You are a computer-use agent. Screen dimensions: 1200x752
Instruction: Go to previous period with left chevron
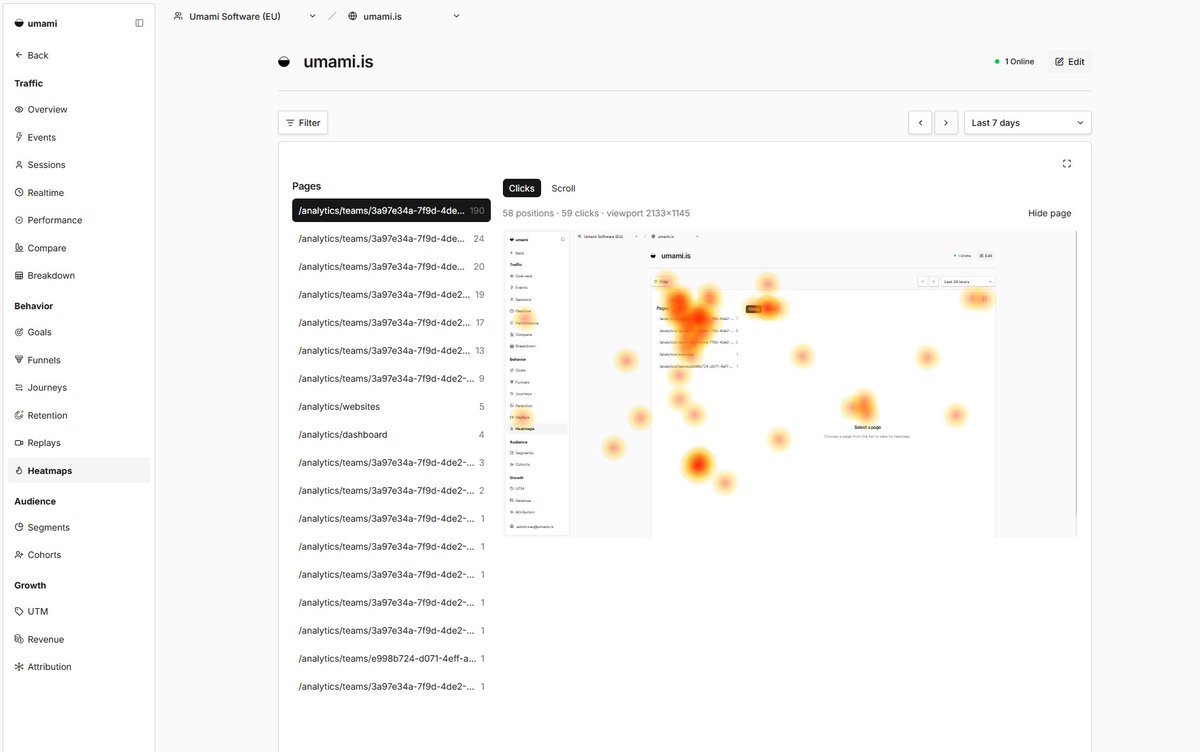[920, 123]
